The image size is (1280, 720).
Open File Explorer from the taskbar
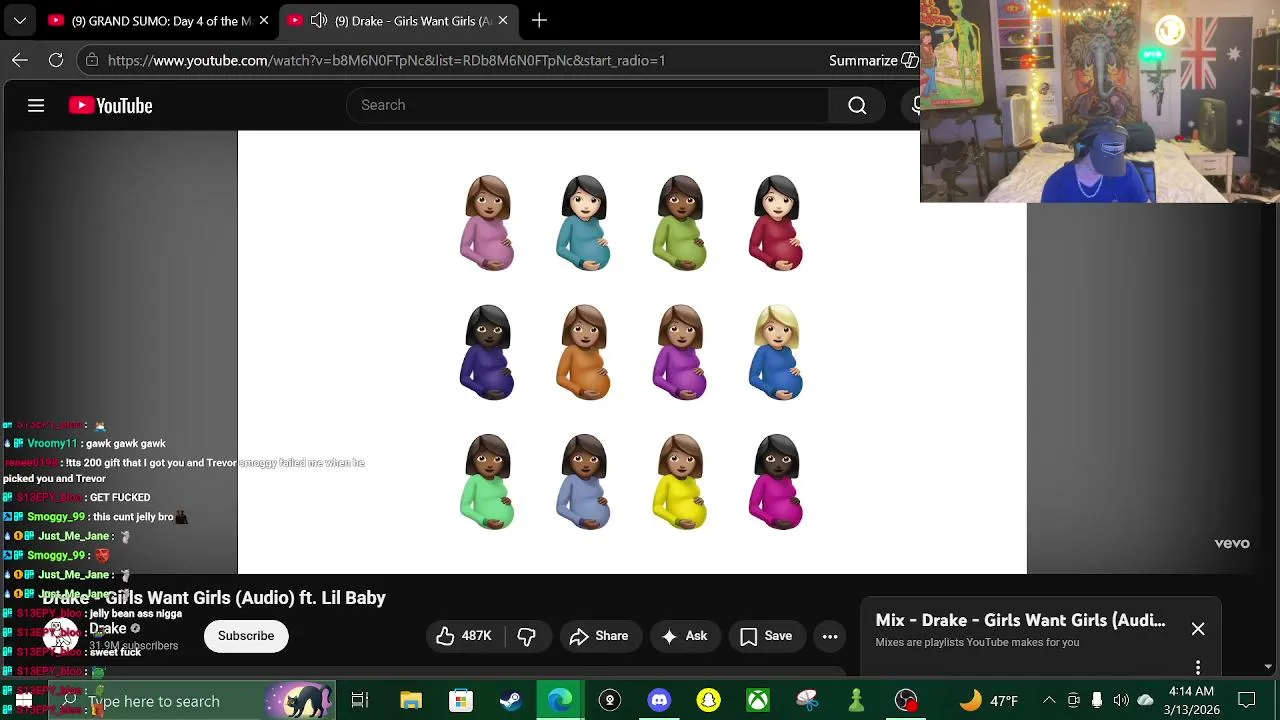coord(411,701)
